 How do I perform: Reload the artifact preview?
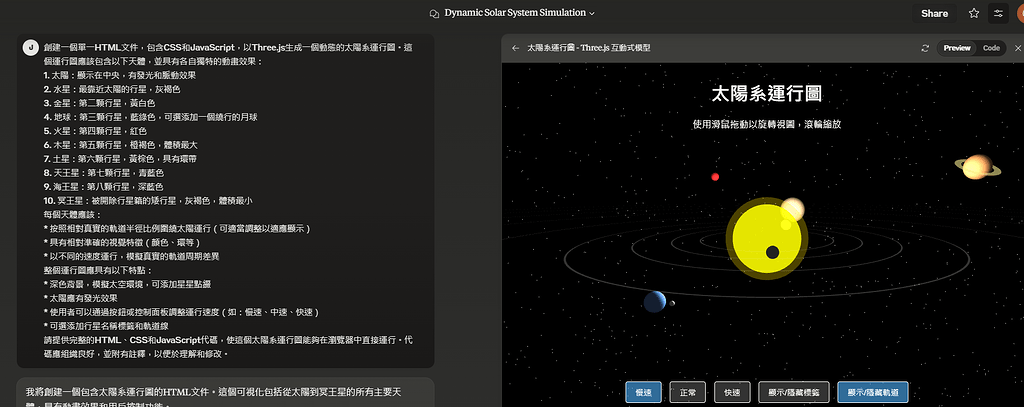point(925,48)
